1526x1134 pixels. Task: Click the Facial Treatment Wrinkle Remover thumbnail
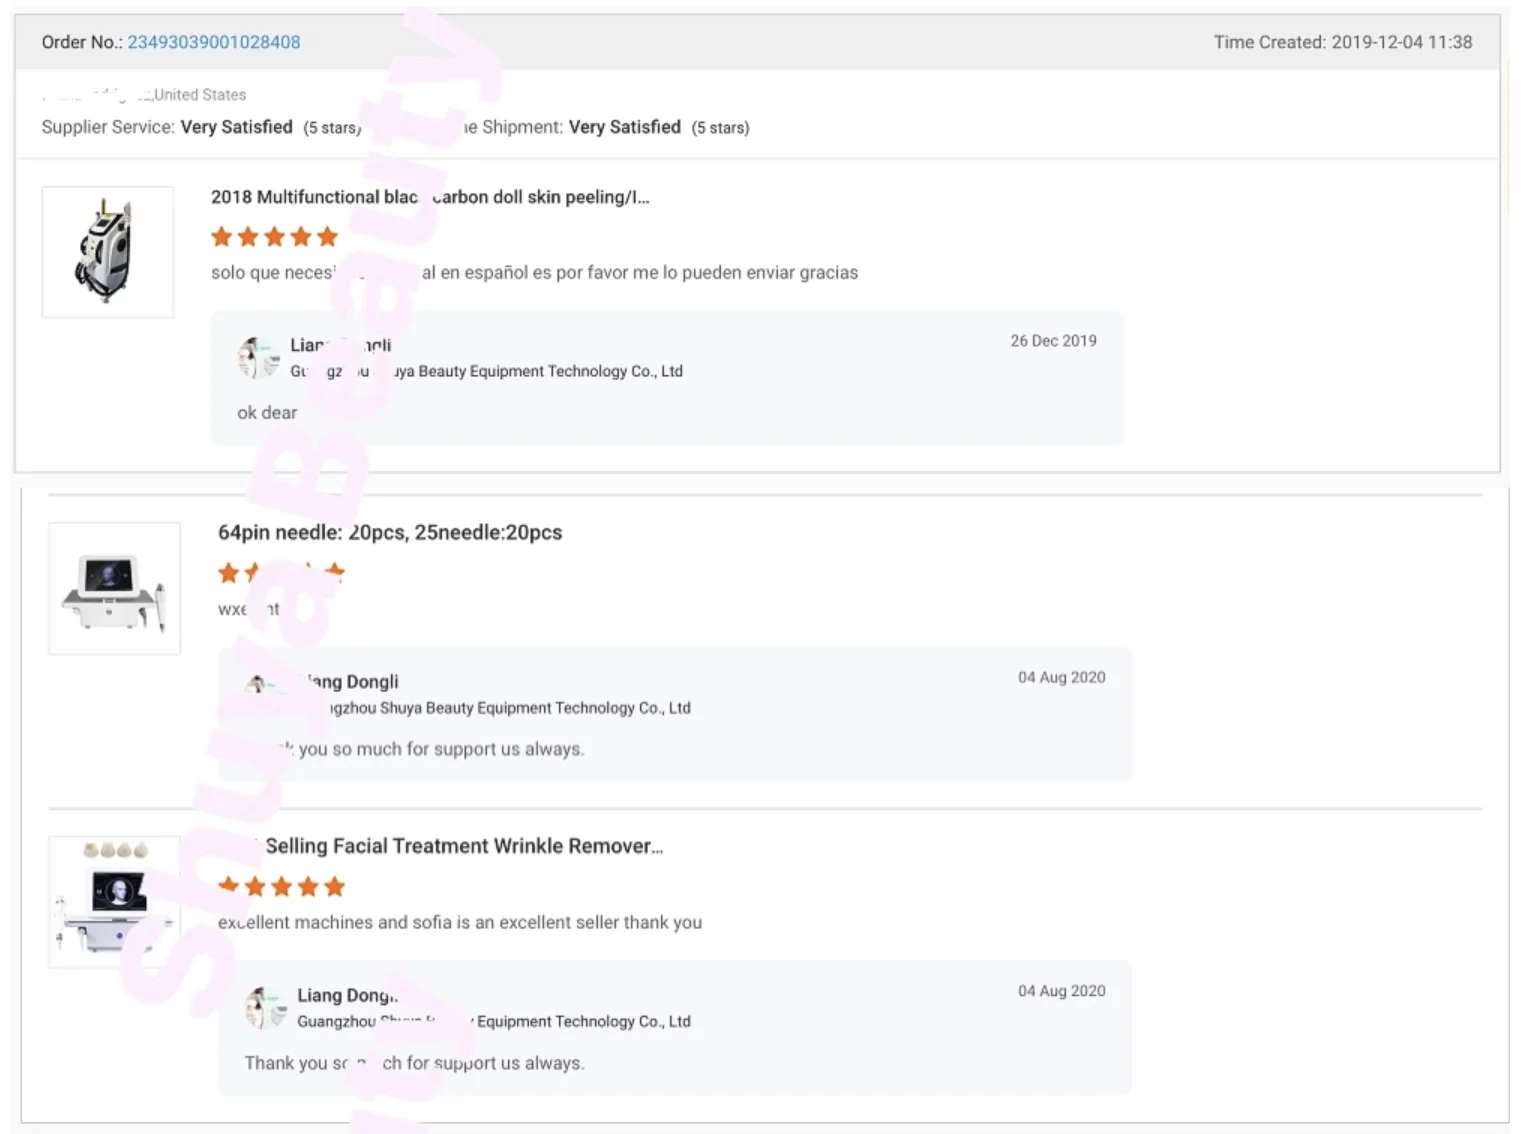115,901
